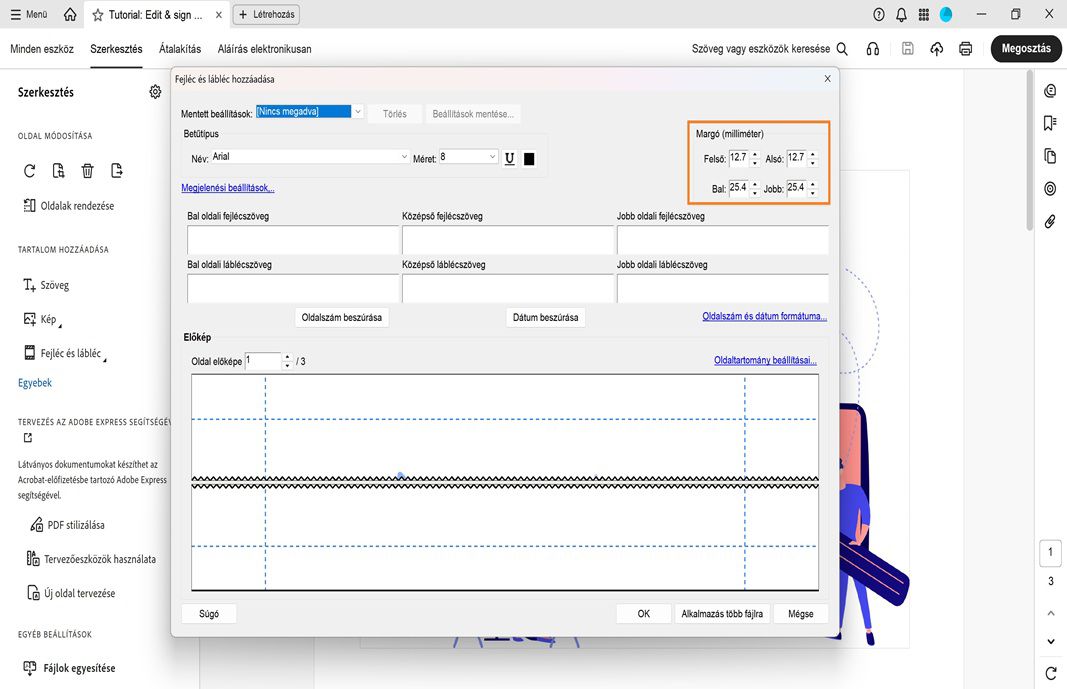
Task: Click the Középső láblécszöveg field
Action: 508,288
